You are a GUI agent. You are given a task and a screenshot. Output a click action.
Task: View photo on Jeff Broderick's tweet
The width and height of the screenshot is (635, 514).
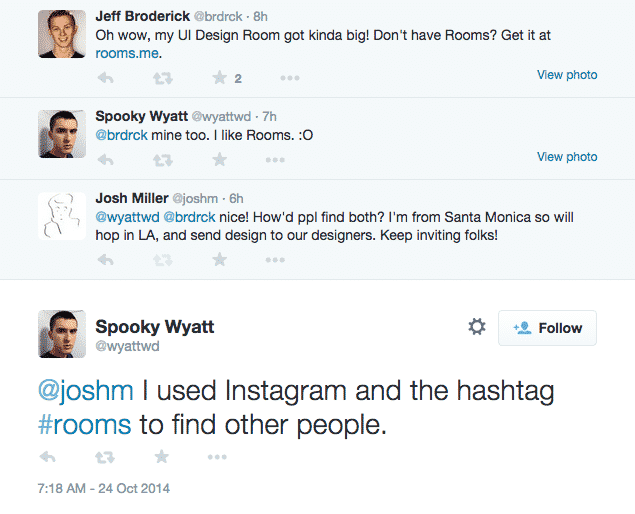tap(567, 75)
